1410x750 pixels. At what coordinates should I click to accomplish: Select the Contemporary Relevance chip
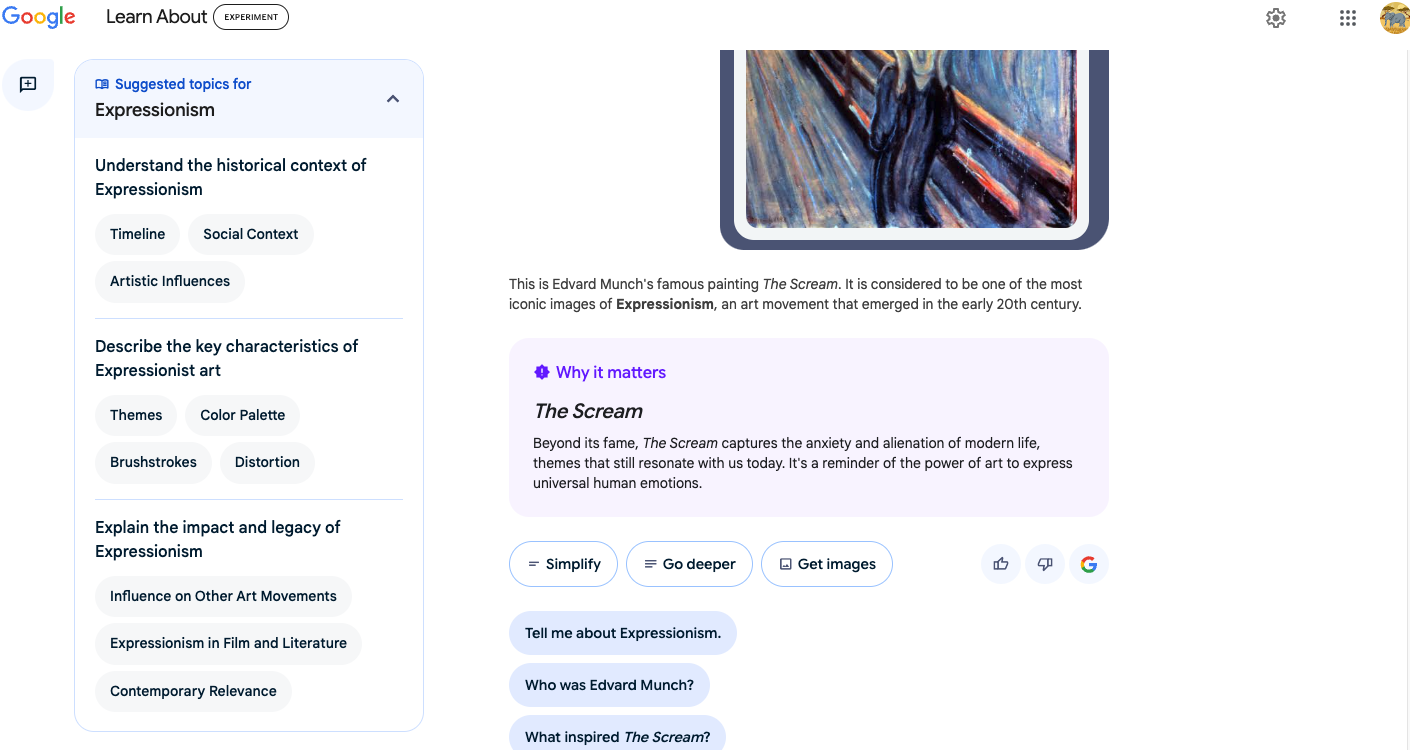coord(193,690)
